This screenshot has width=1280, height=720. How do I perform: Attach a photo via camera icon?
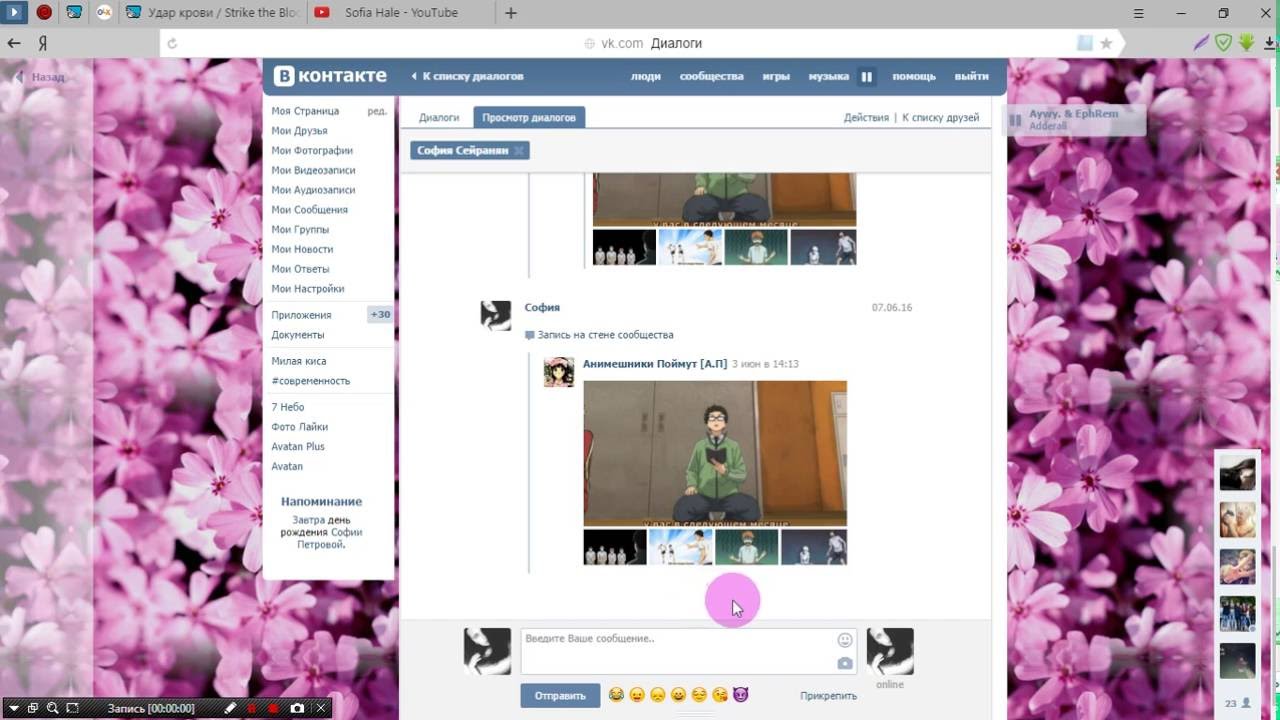(x=845, y=663)
